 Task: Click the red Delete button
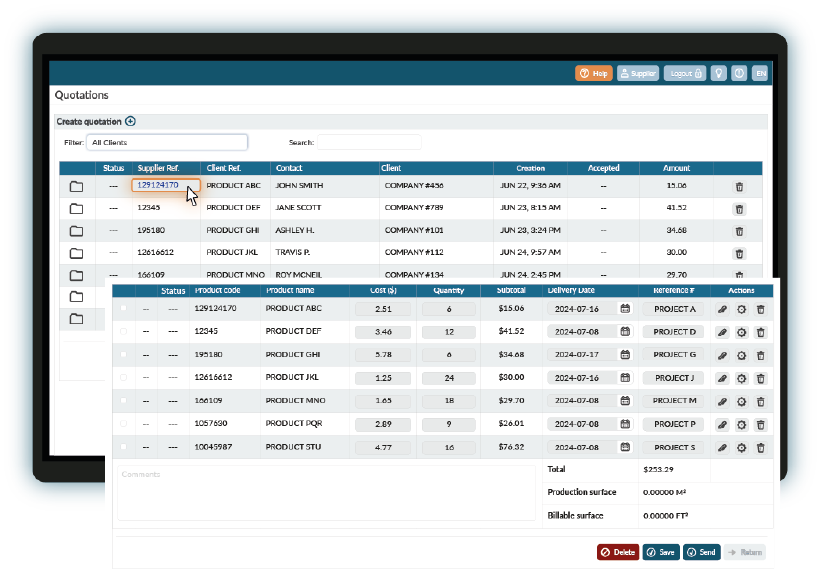(x=618, y=552)
